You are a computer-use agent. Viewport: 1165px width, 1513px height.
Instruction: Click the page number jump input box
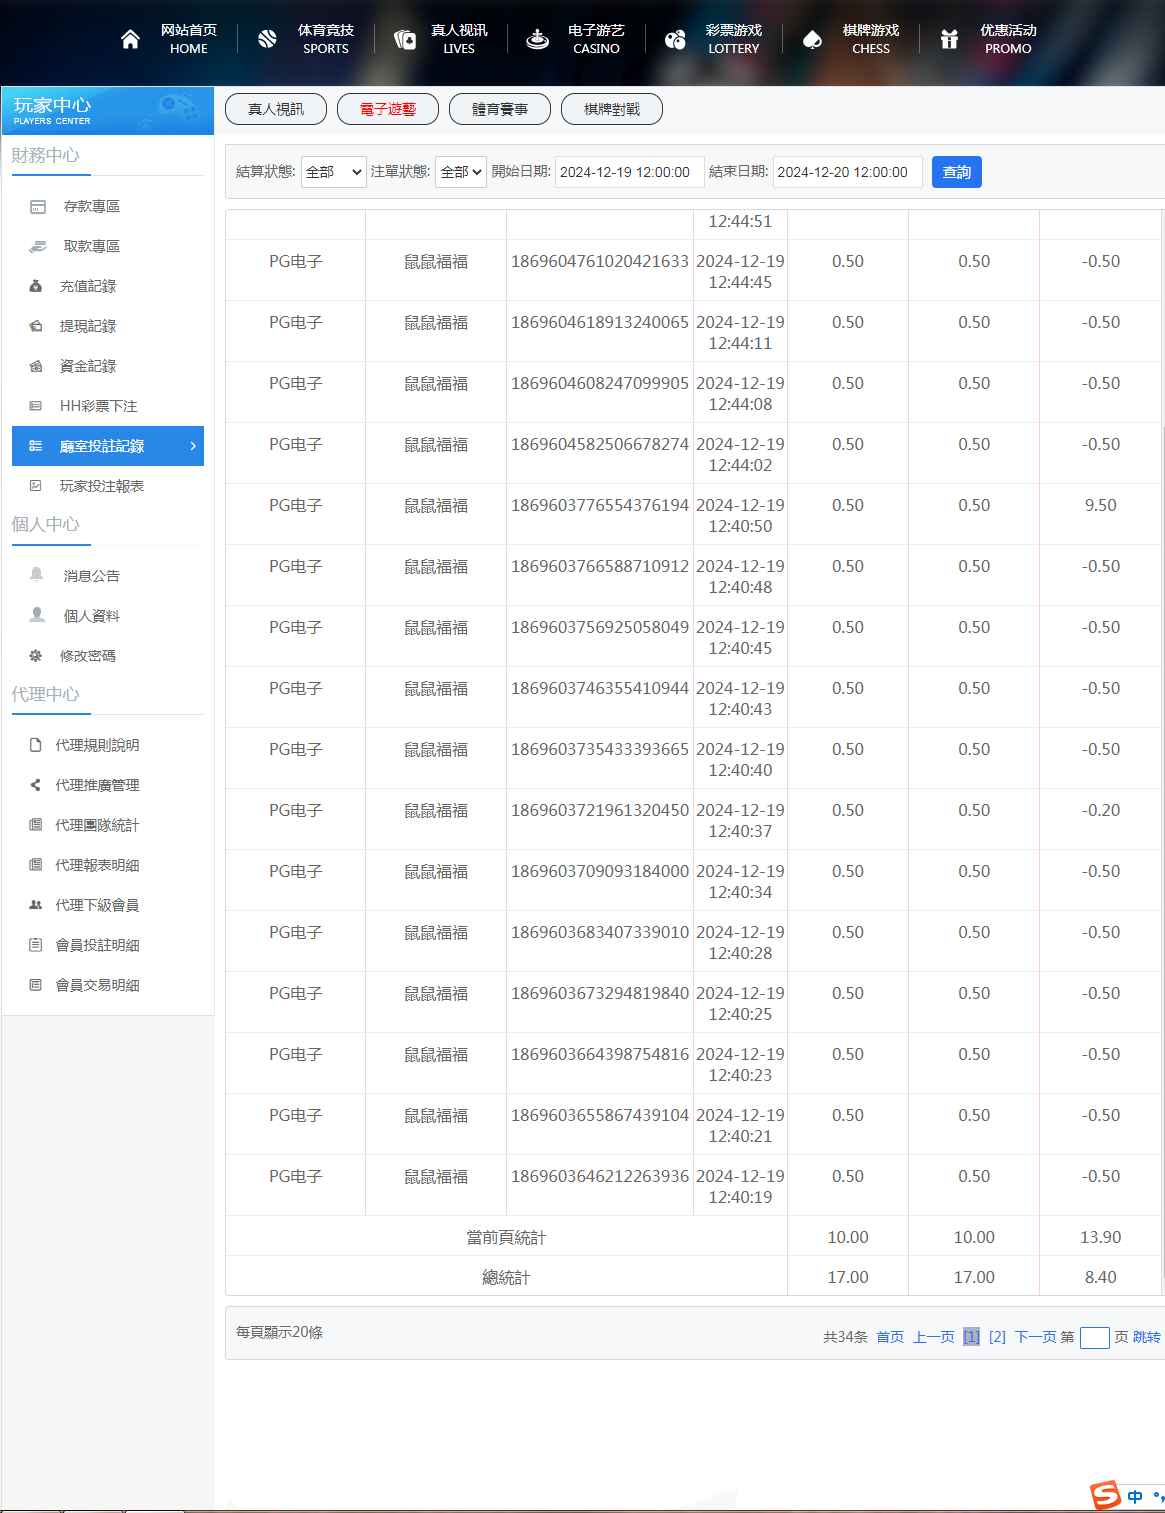(x=1094, y=1338)
